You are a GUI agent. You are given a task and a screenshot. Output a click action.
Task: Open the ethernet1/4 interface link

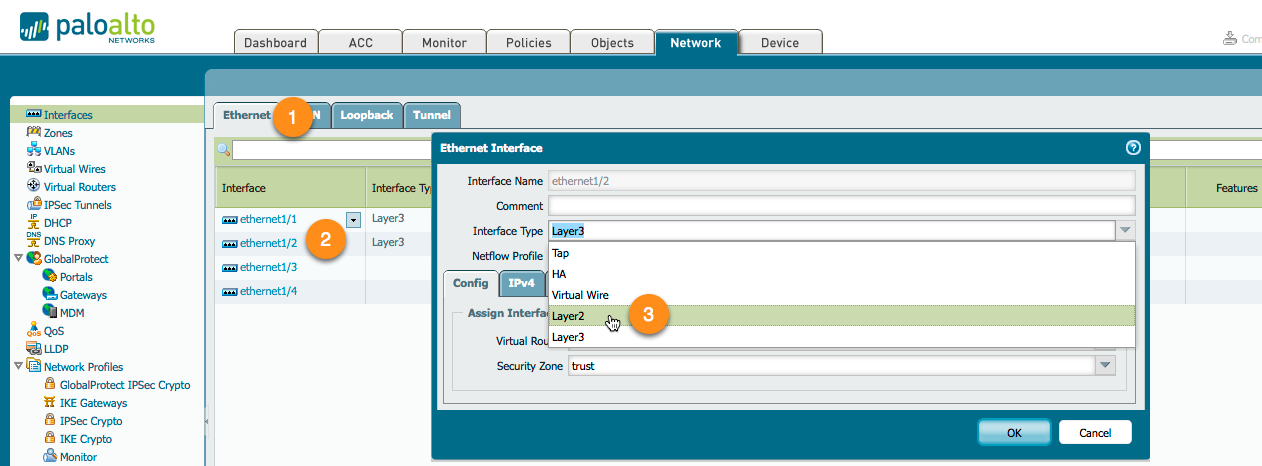click(268, 291)
